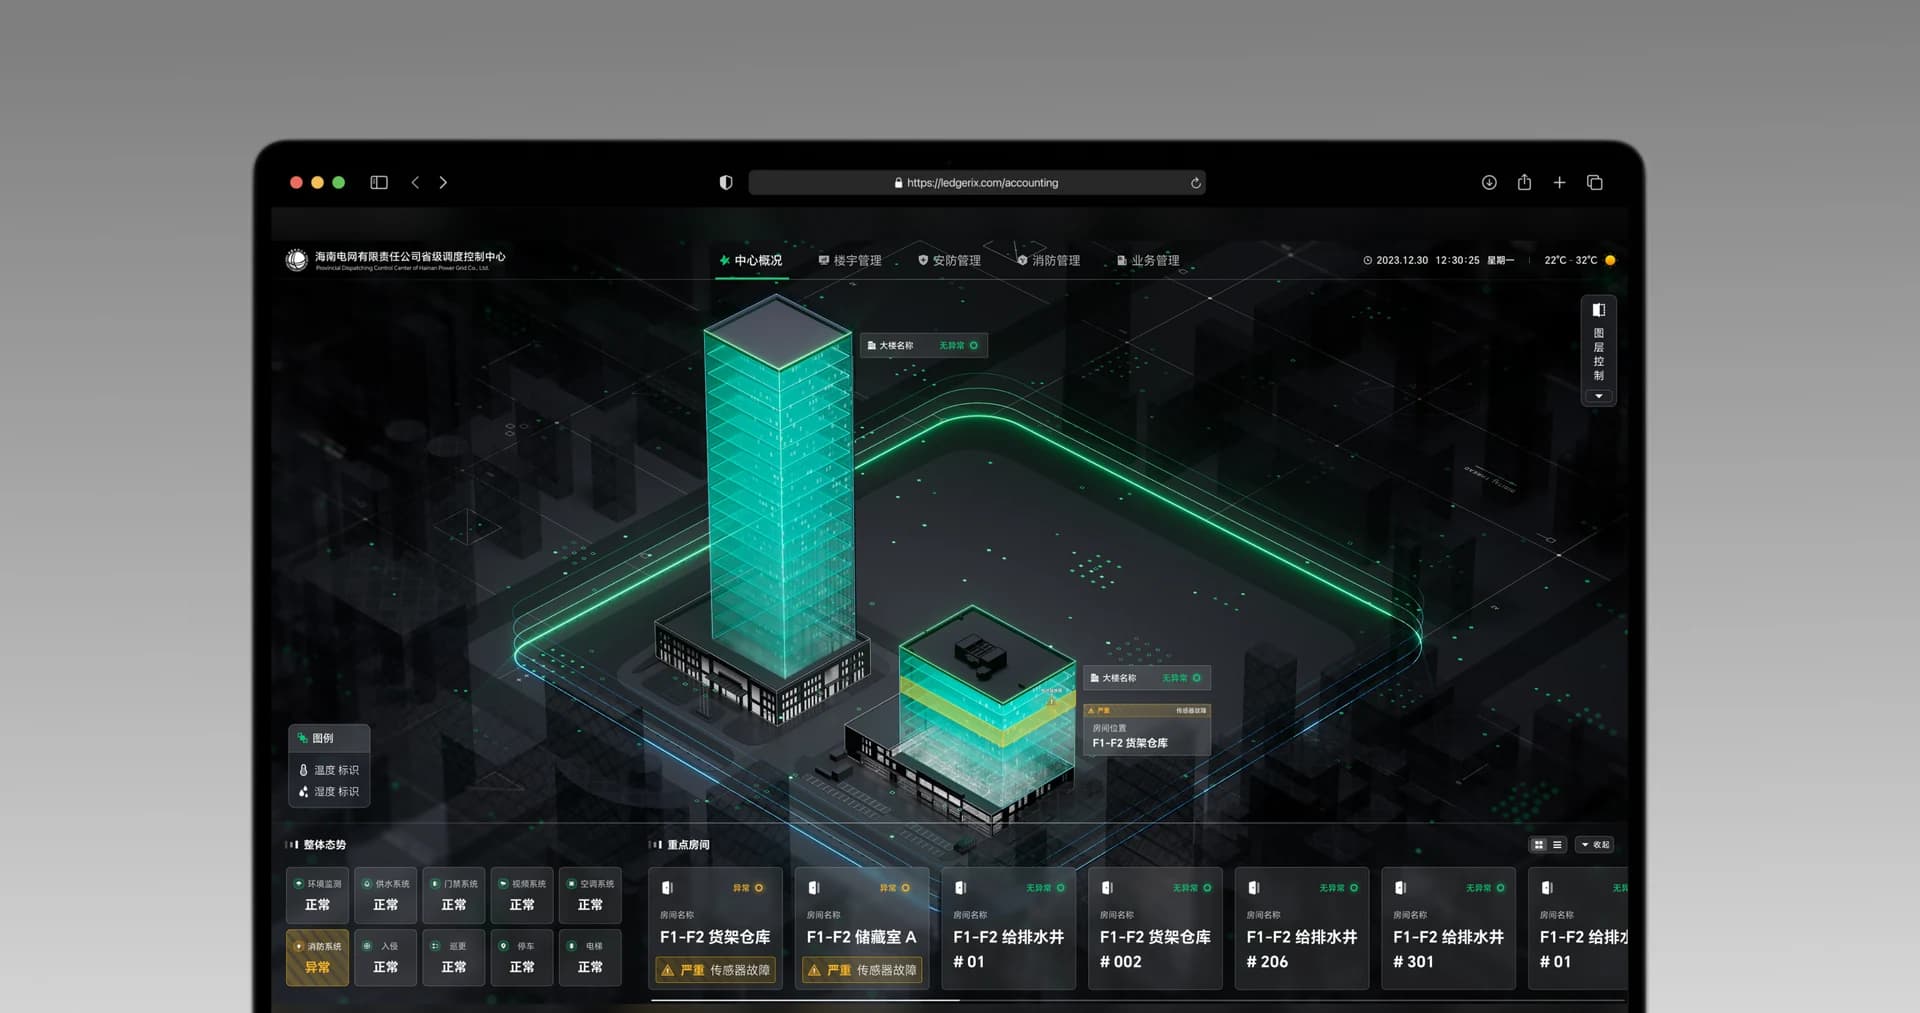Open the 入侵 status tile
The width and height of the screenshot is (1920, 1013).
click(x=386, y=957)
